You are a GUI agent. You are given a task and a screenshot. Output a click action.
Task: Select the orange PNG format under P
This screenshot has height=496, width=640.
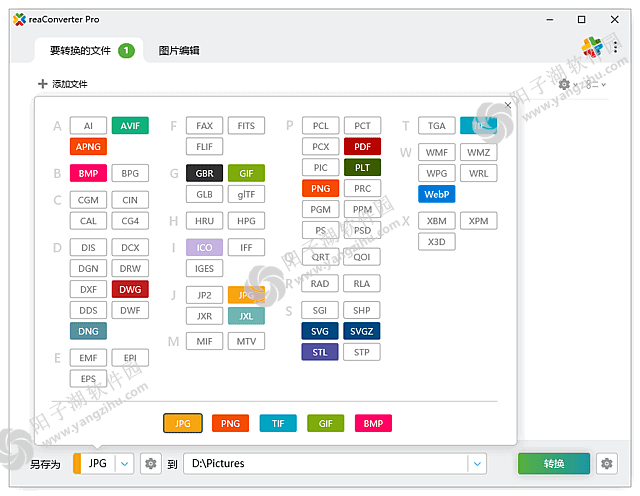320,188
